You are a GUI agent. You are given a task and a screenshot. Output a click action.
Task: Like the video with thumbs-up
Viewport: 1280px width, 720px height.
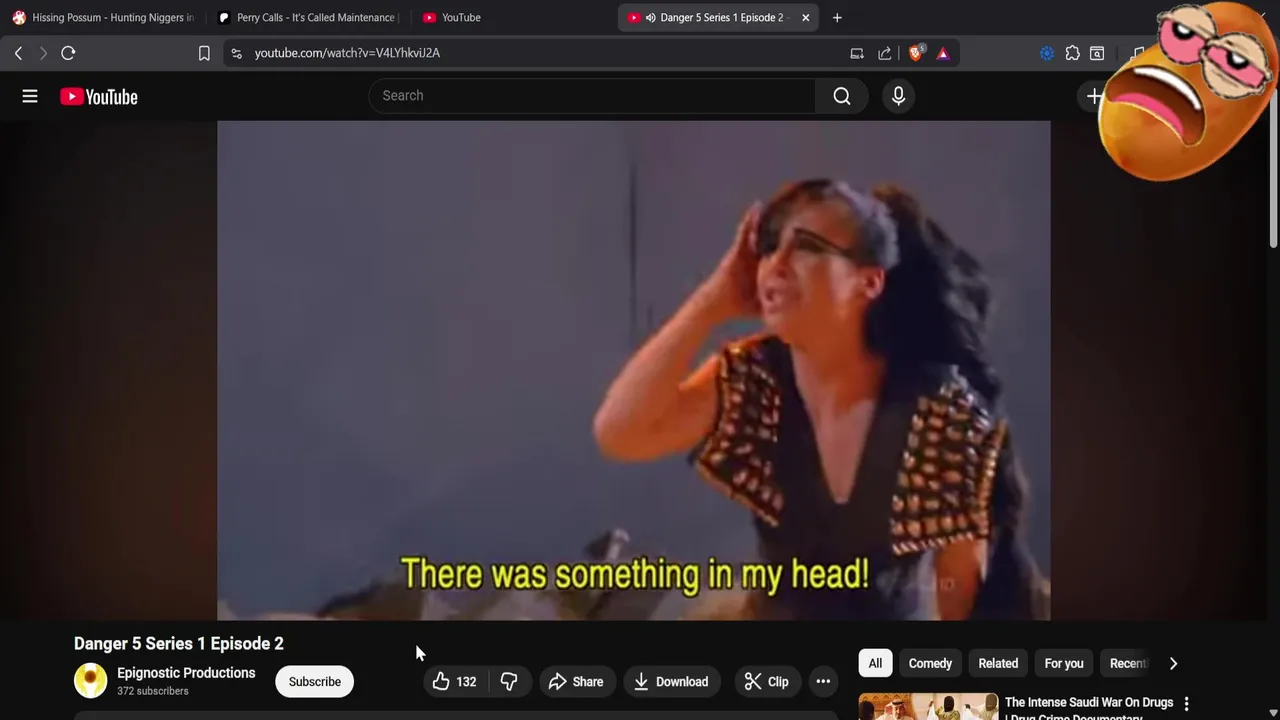click(454, 682)
